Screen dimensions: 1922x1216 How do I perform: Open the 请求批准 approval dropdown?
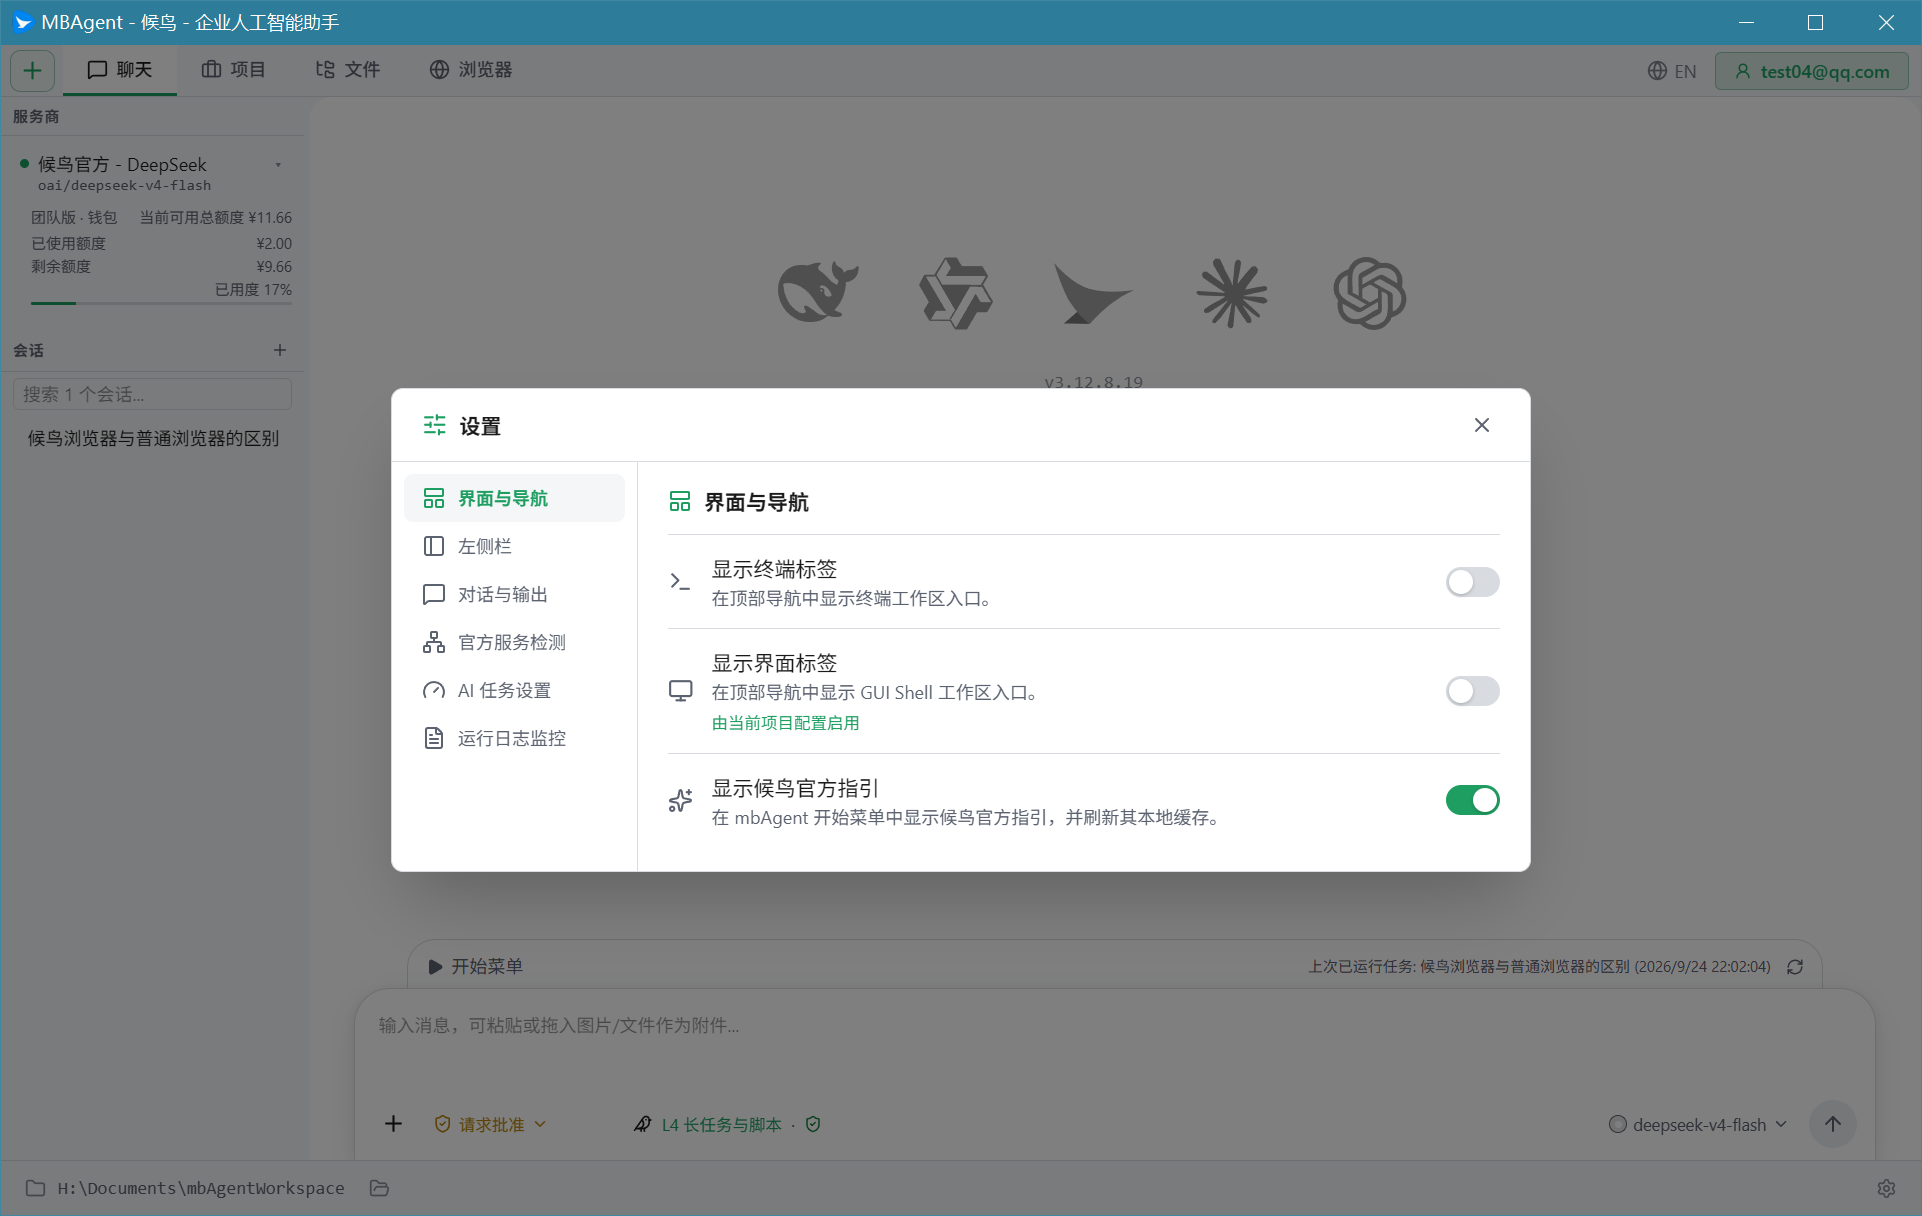(490, 1124)
